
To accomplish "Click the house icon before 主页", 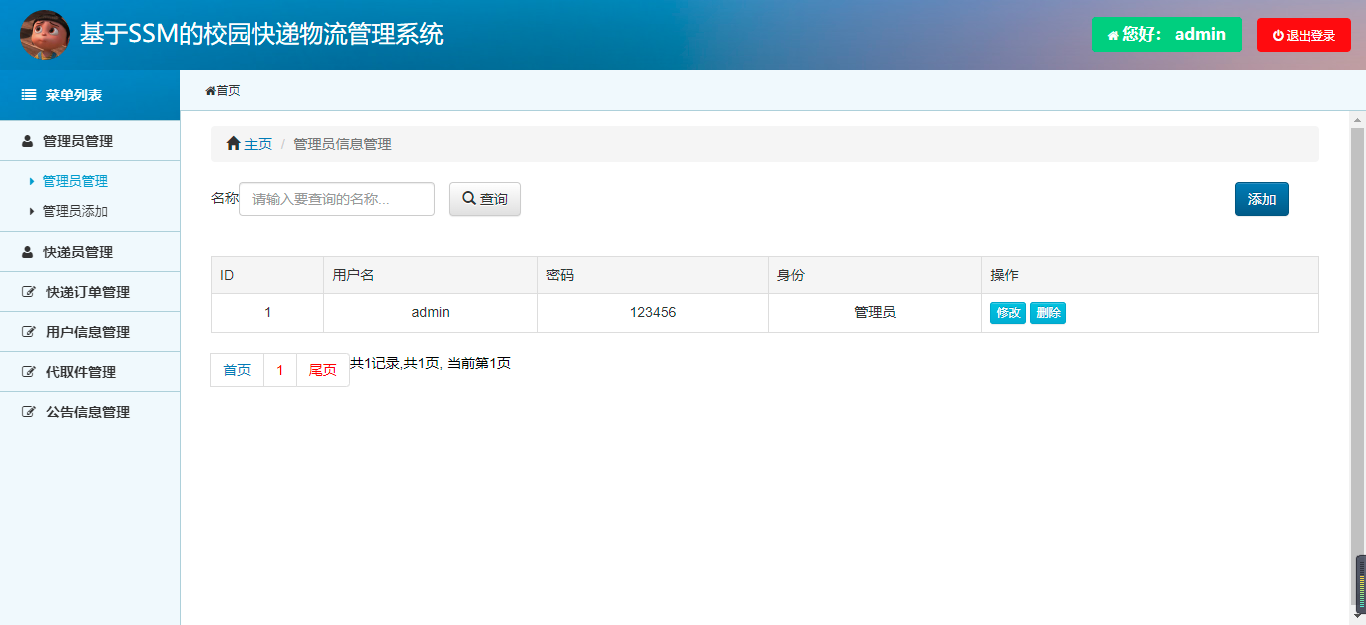I will 234,144.
